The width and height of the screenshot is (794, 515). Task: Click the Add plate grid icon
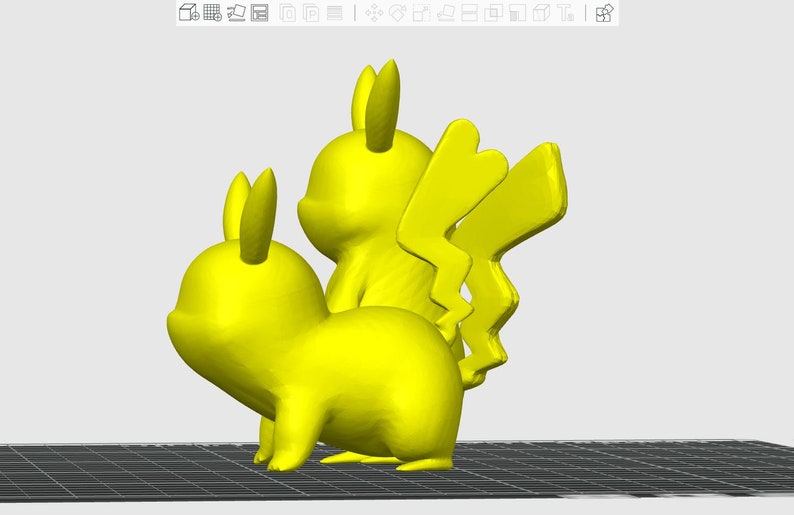(x=212, y=12)
